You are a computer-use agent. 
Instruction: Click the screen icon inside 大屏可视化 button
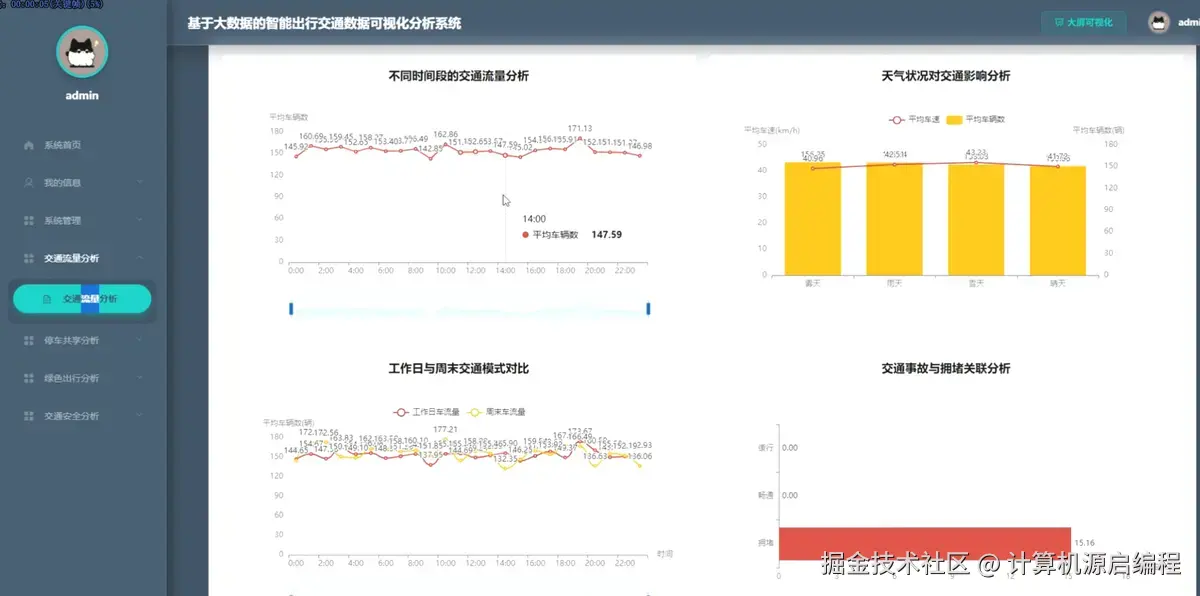[x=1059, y=22]
